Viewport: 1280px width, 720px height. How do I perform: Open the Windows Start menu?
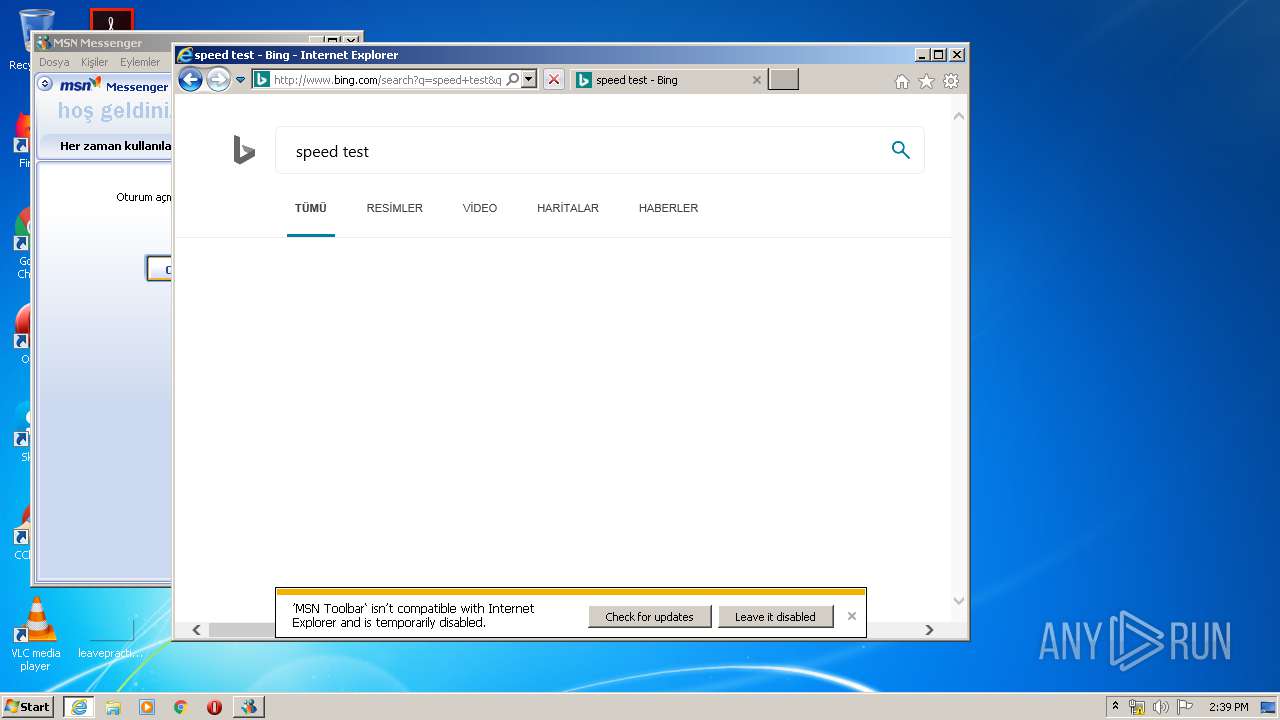tap(29, 706)
